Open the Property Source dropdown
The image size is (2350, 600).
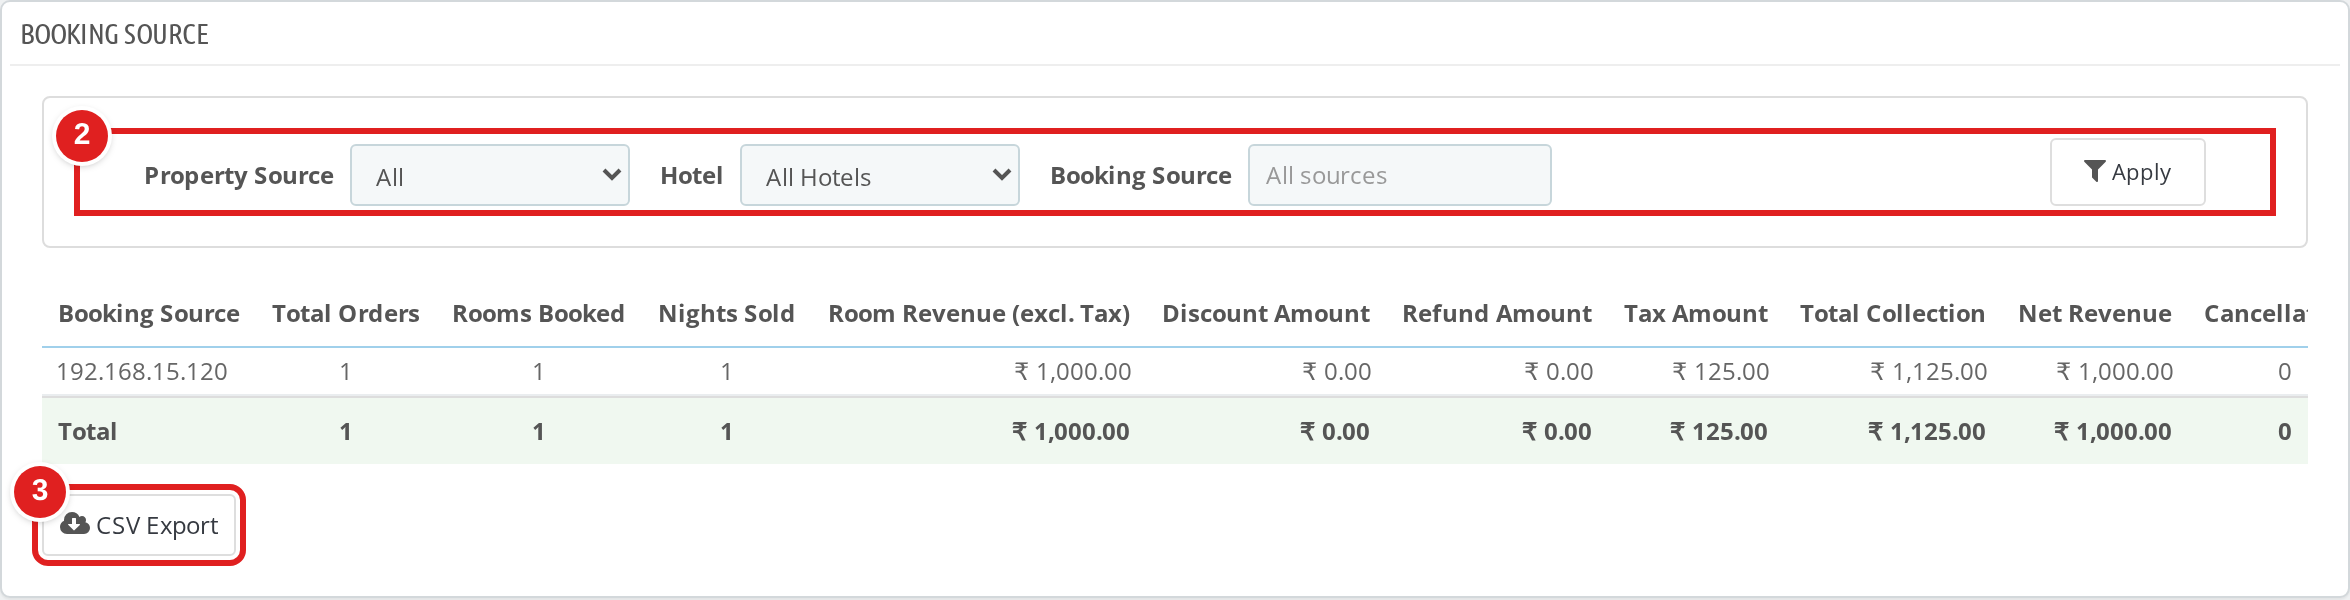tap(490, 175)
